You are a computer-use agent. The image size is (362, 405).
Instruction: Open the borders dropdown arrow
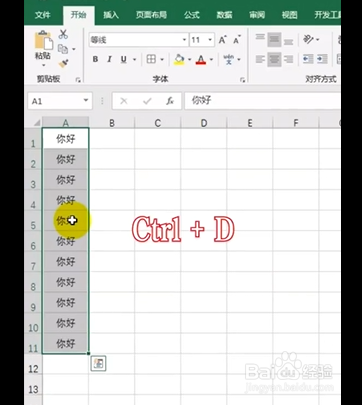pyautogui.click(x=162, y=60)
